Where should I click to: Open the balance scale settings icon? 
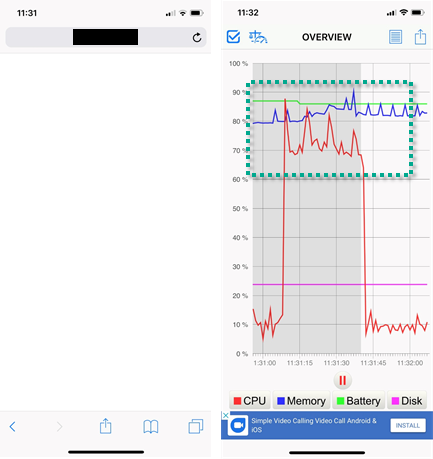pos(258,37)
